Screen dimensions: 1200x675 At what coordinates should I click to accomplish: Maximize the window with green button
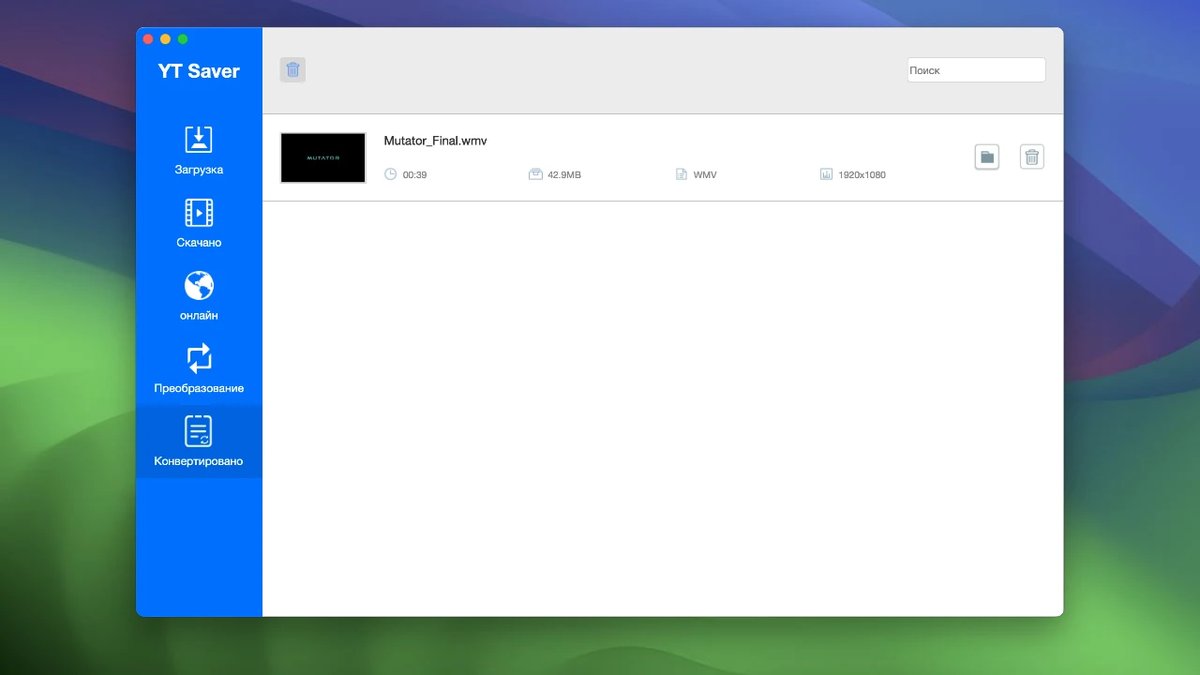[183, 39]
